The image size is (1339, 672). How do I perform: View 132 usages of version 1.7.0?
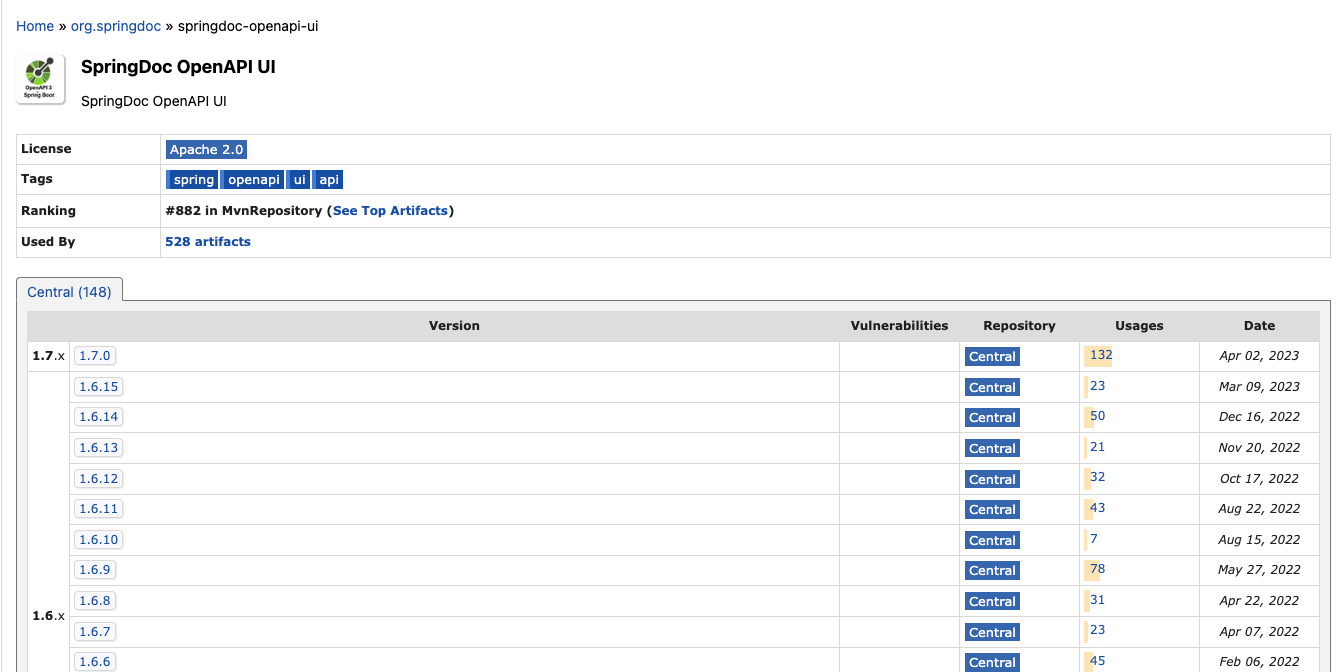coord(1101,354)
